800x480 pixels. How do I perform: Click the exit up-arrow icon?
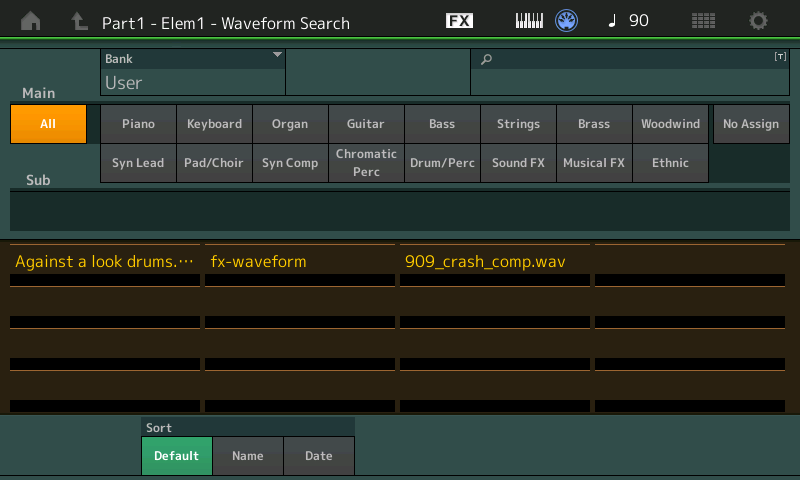(x=79, y=21)
